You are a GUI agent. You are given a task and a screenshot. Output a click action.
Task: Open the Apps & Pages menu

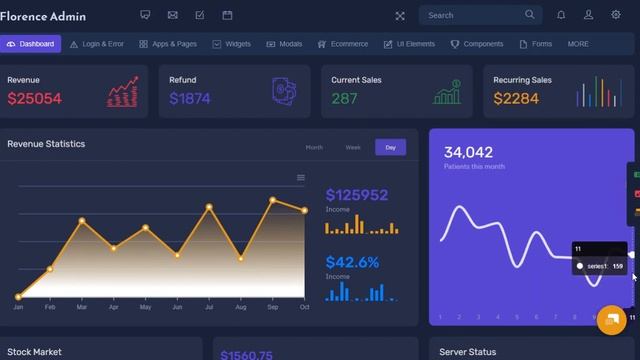point(168,44)
